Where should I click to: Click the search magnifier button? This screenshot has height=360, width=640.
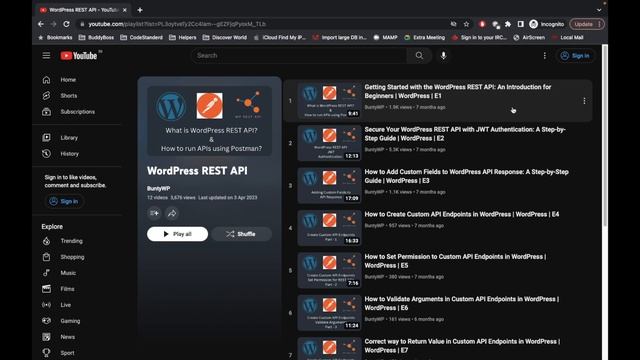click(x=419, y=56)
